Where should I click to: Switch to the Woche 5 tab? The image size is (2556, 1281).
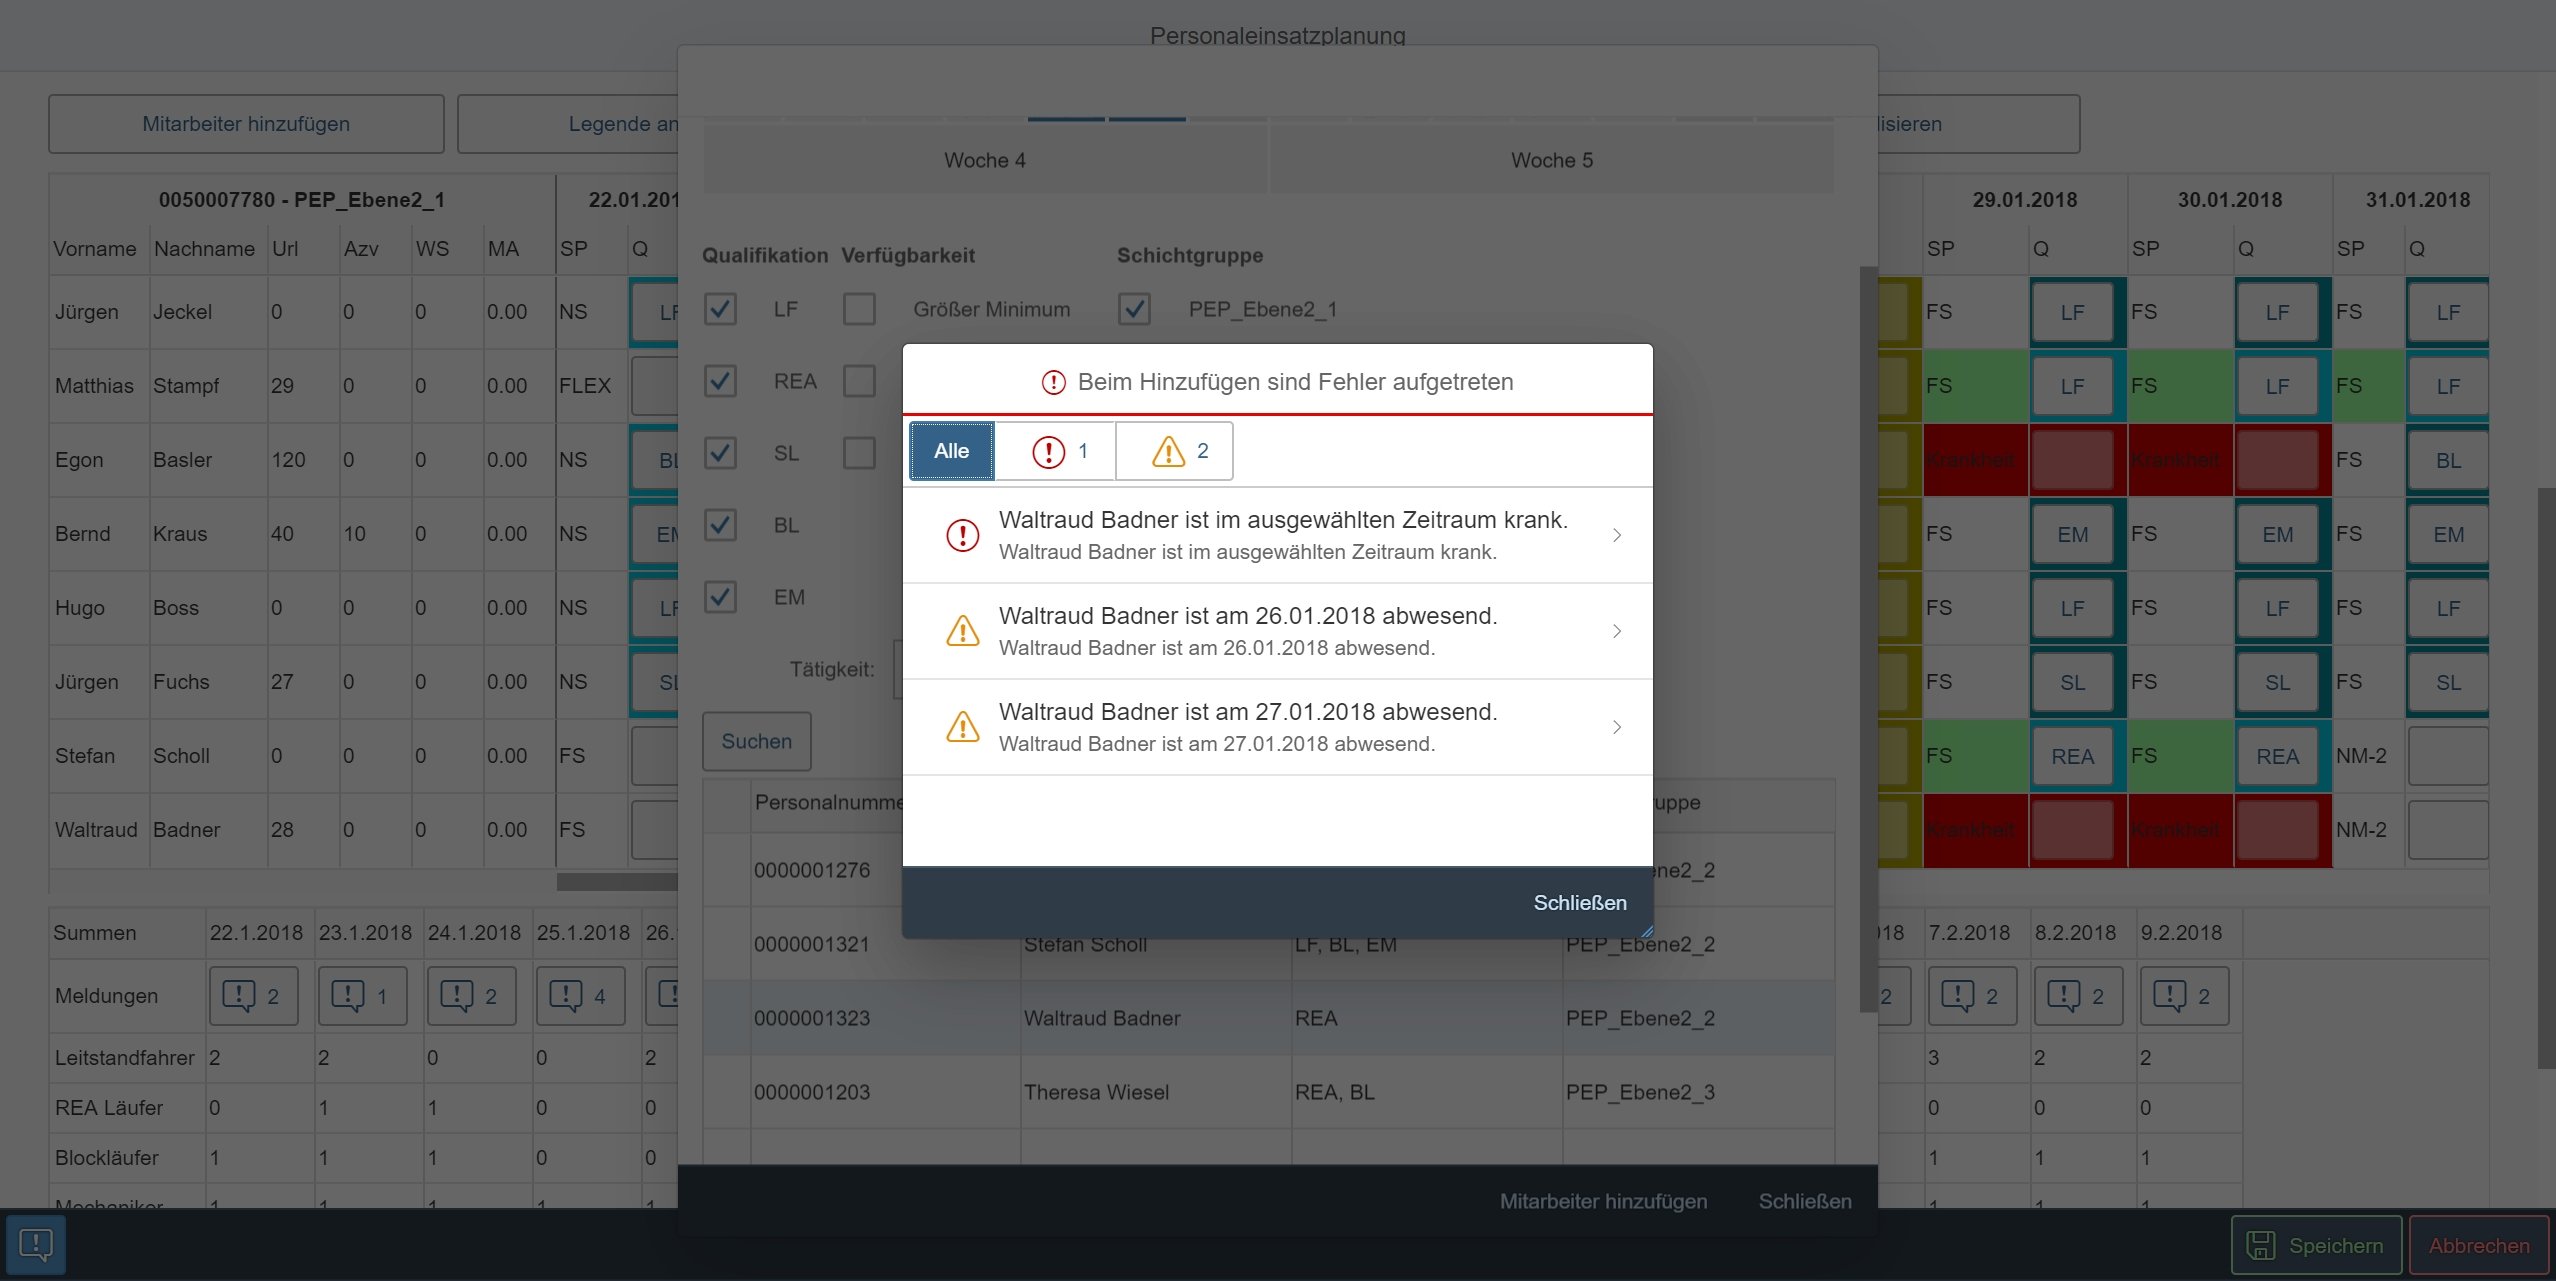click(x=1551, y=160)
